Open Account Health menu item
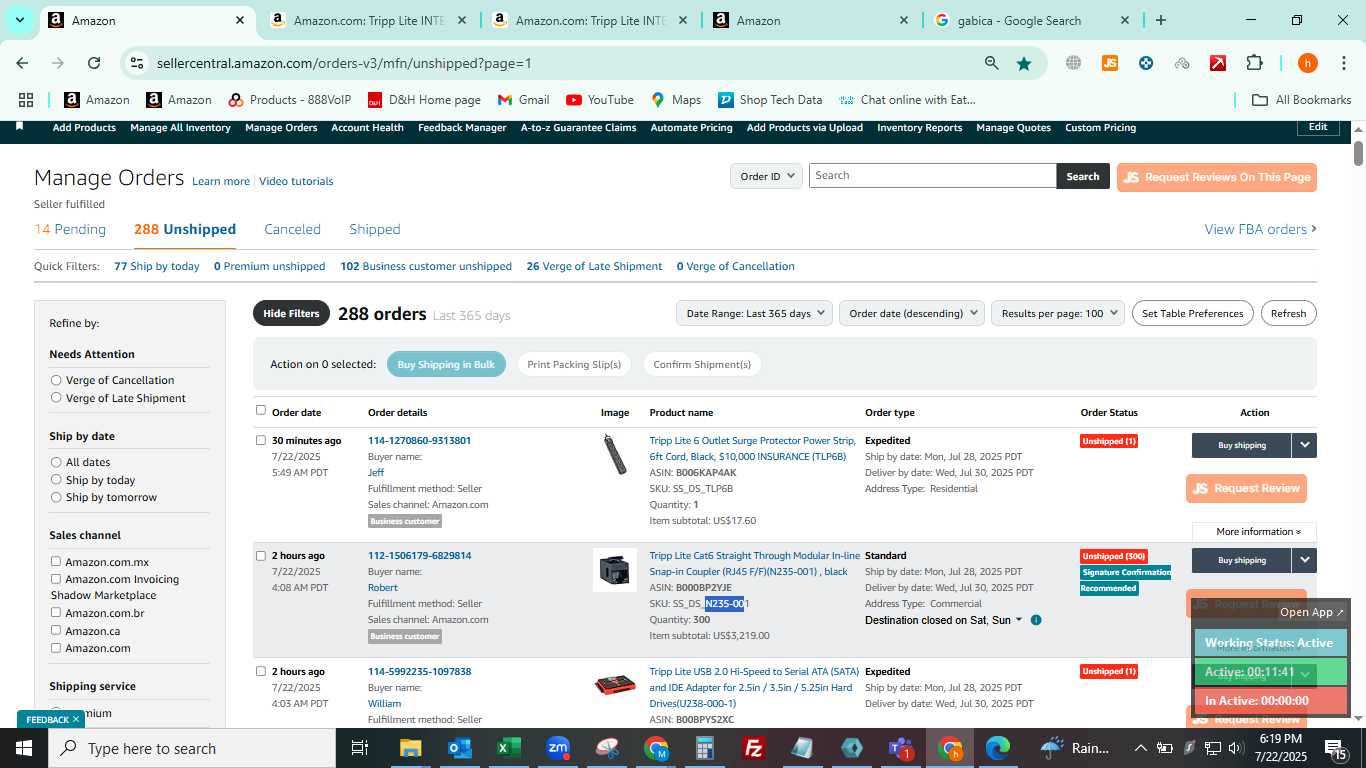 click(x=367, y=127)
